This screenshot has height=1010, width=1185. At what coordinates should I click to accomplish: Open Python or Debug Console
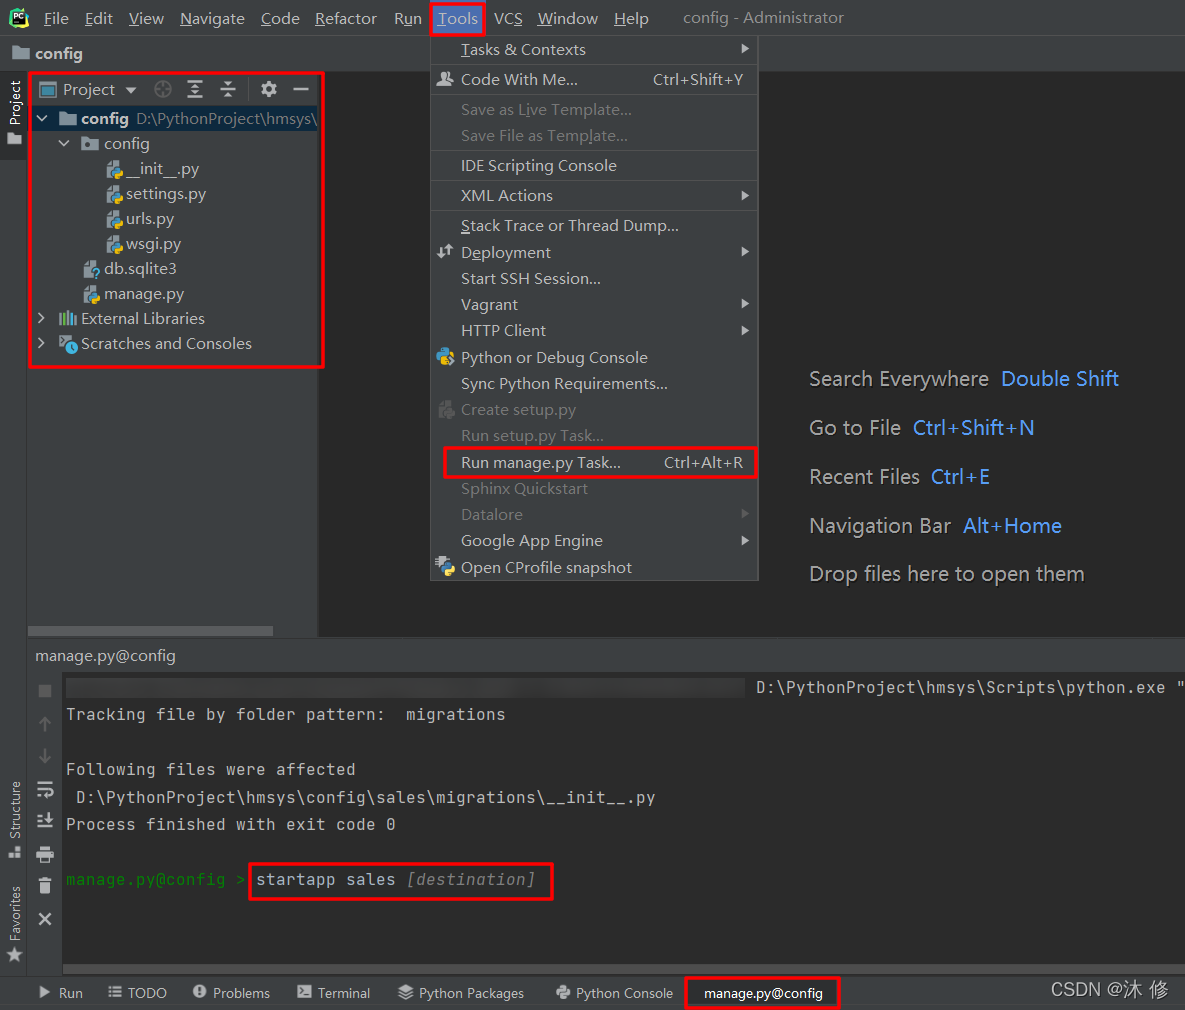click(594, 358)
